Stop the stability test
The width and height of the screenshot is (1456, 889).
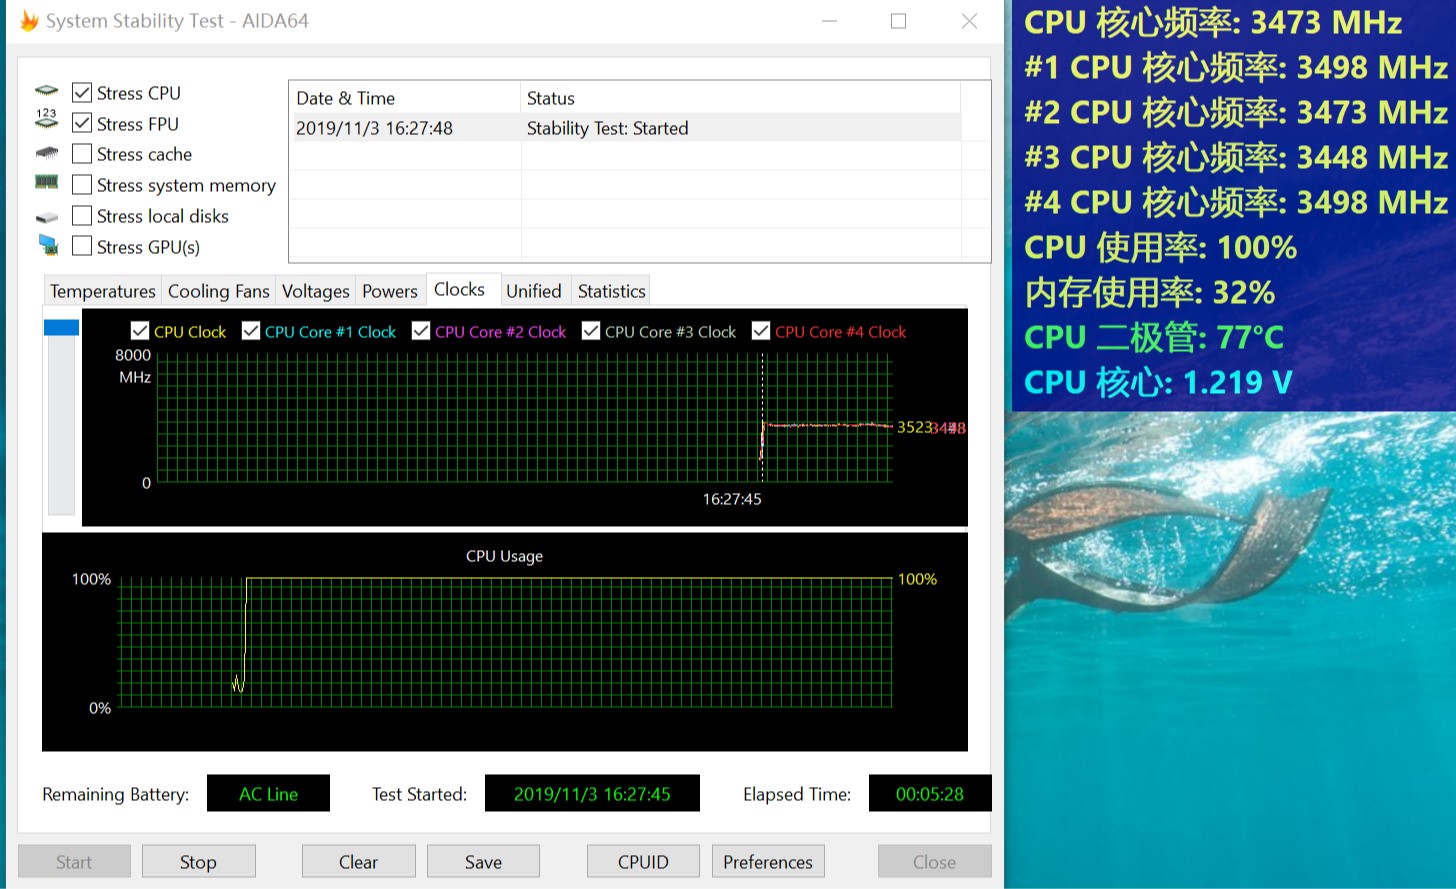tap(198, 862)
